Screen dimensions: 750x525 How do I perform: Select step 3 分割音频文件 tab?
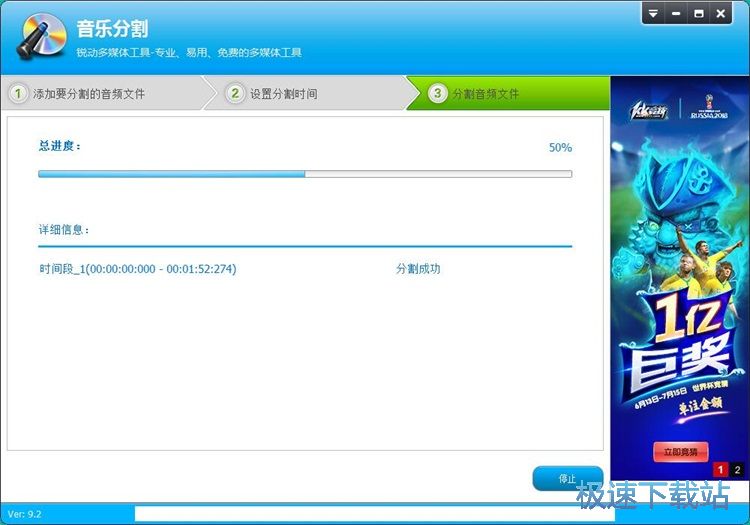pos(508,93)
